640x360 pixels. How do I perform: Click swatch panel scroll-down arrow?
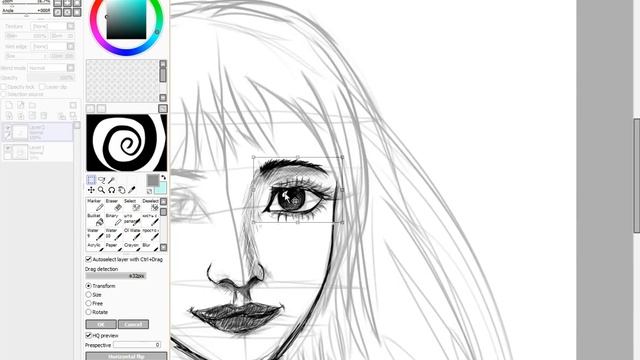click(x=163, y=98)
